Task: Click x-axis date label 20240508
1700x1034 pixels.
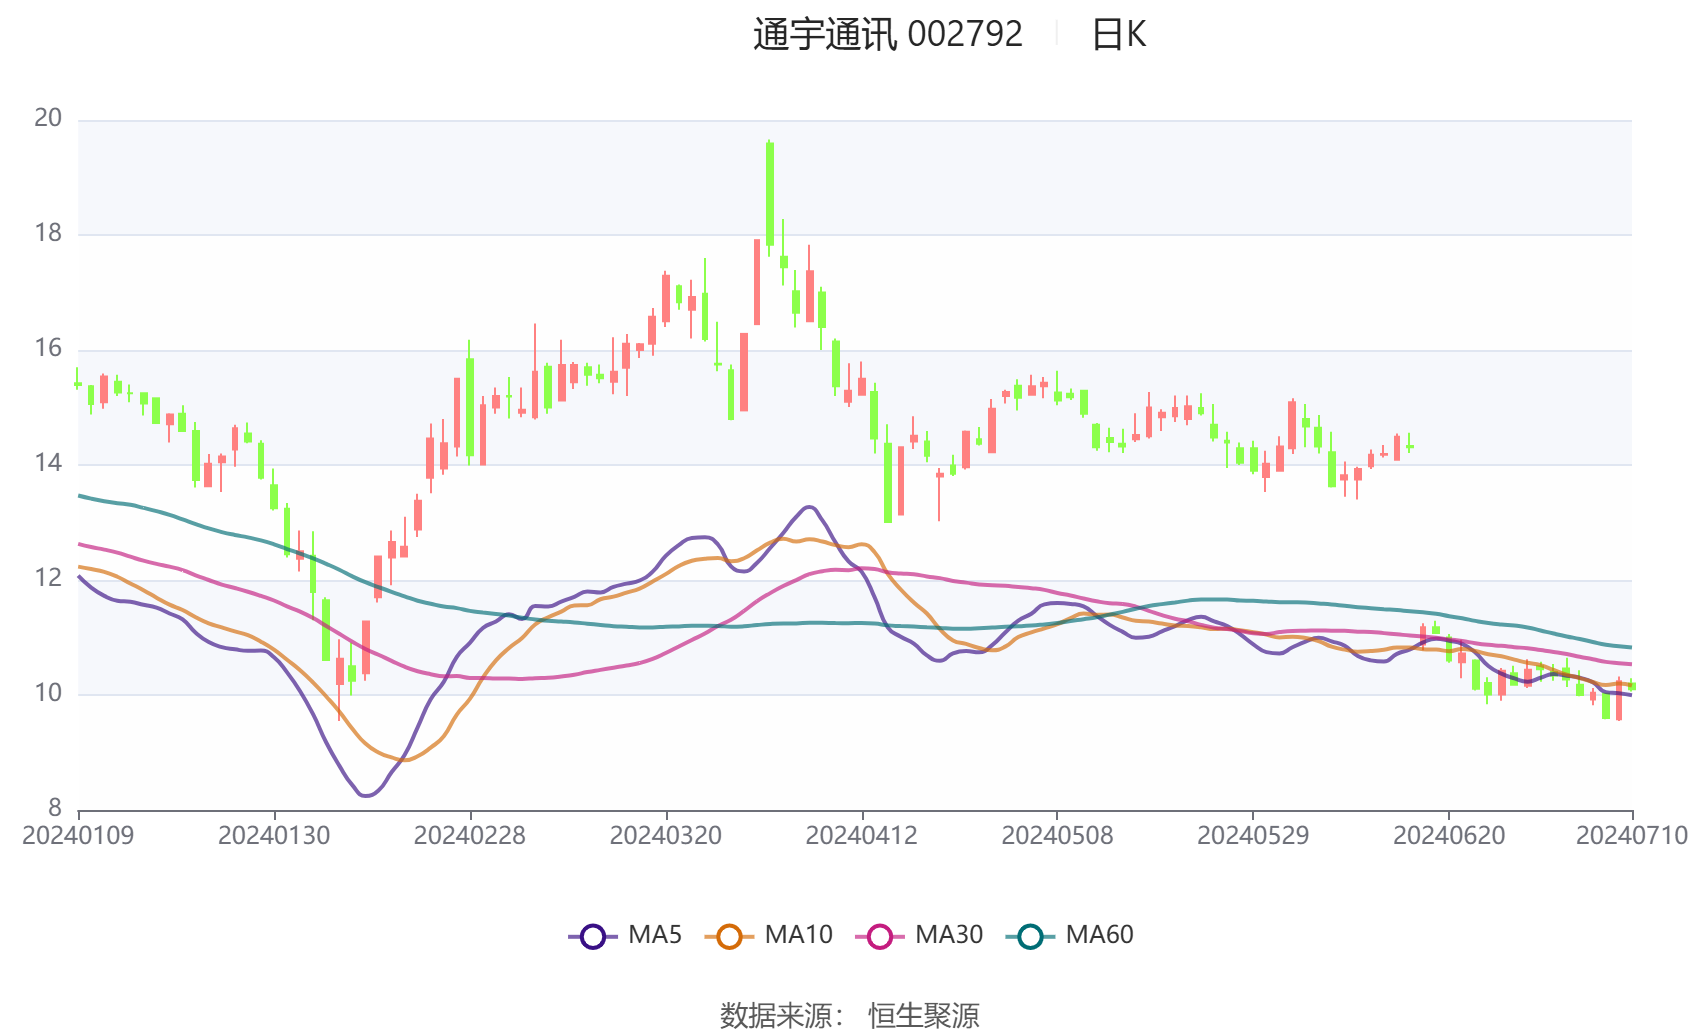Action: pos(1057,836)
